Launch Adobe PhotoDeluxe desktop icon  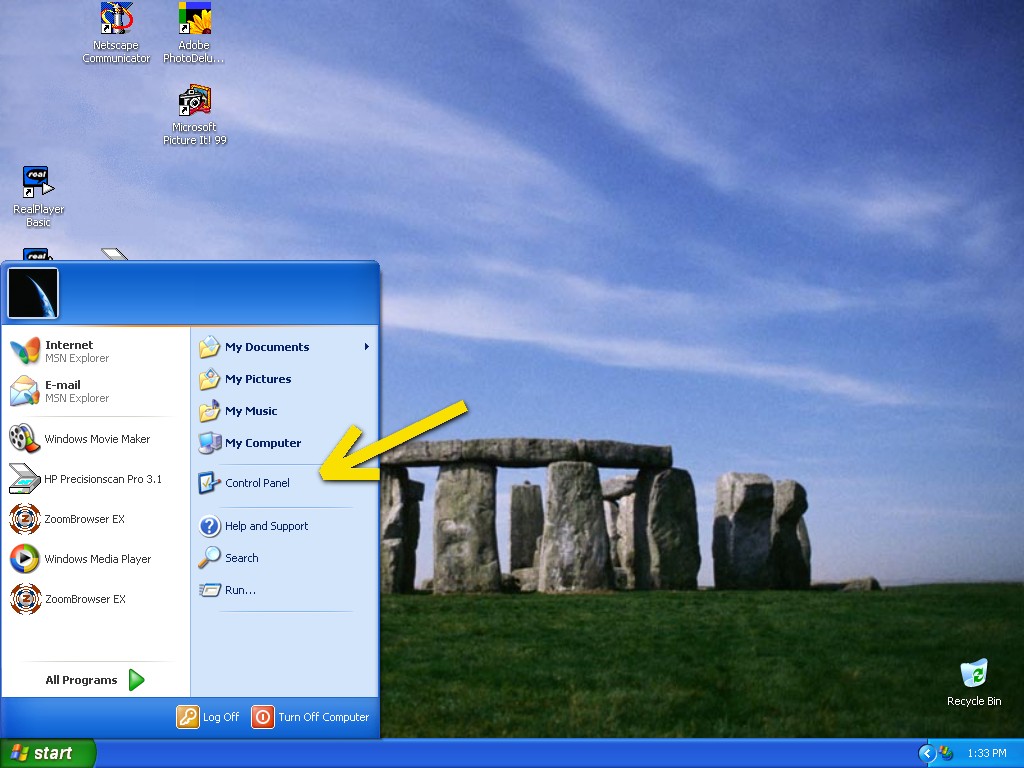[x=194, y=20]
